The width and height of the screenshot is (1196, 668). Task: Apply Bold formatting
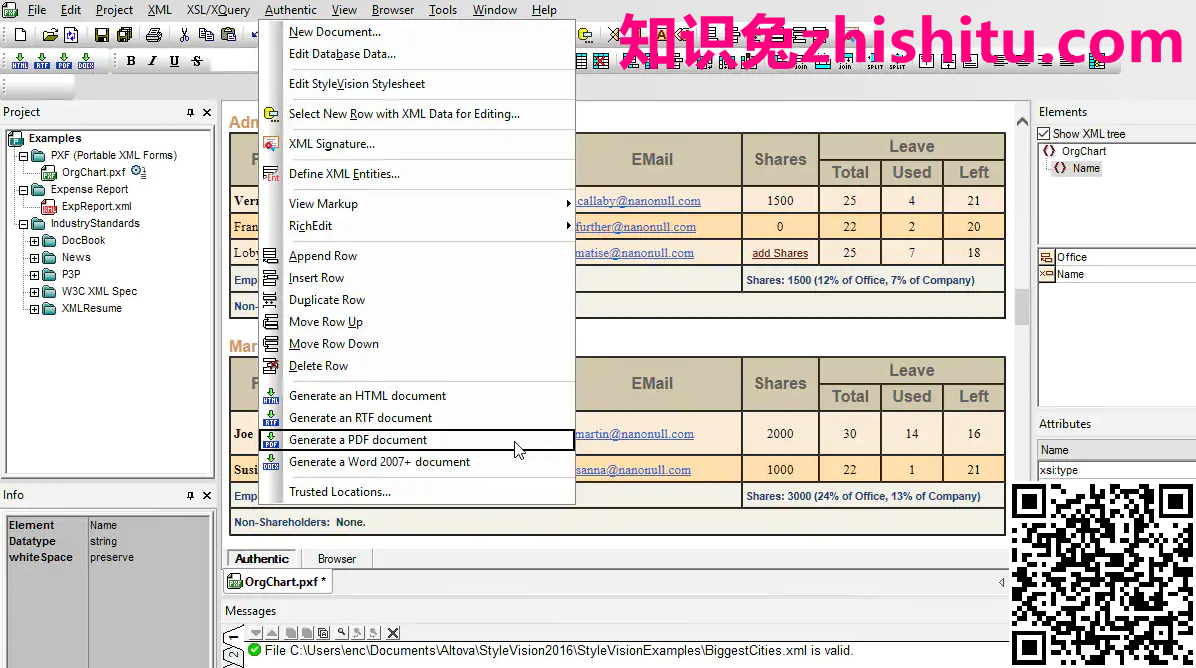click(131, 61)
